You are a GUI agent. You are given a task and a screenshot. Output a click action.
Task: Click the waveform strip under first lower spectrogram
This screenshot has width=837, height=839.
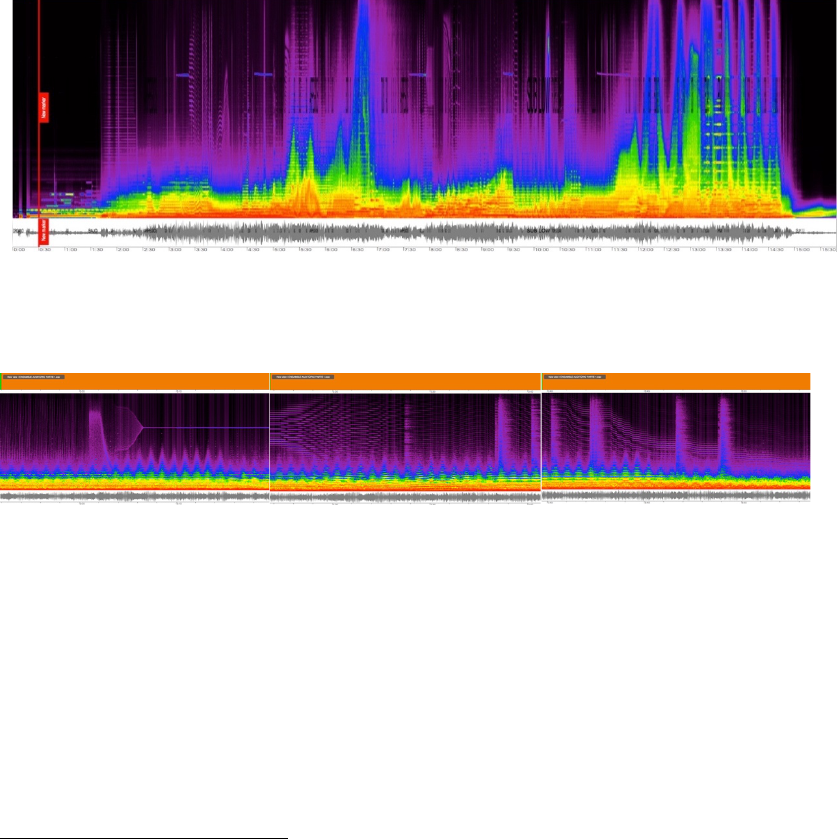pyautogui.click(x=135, y=495)
